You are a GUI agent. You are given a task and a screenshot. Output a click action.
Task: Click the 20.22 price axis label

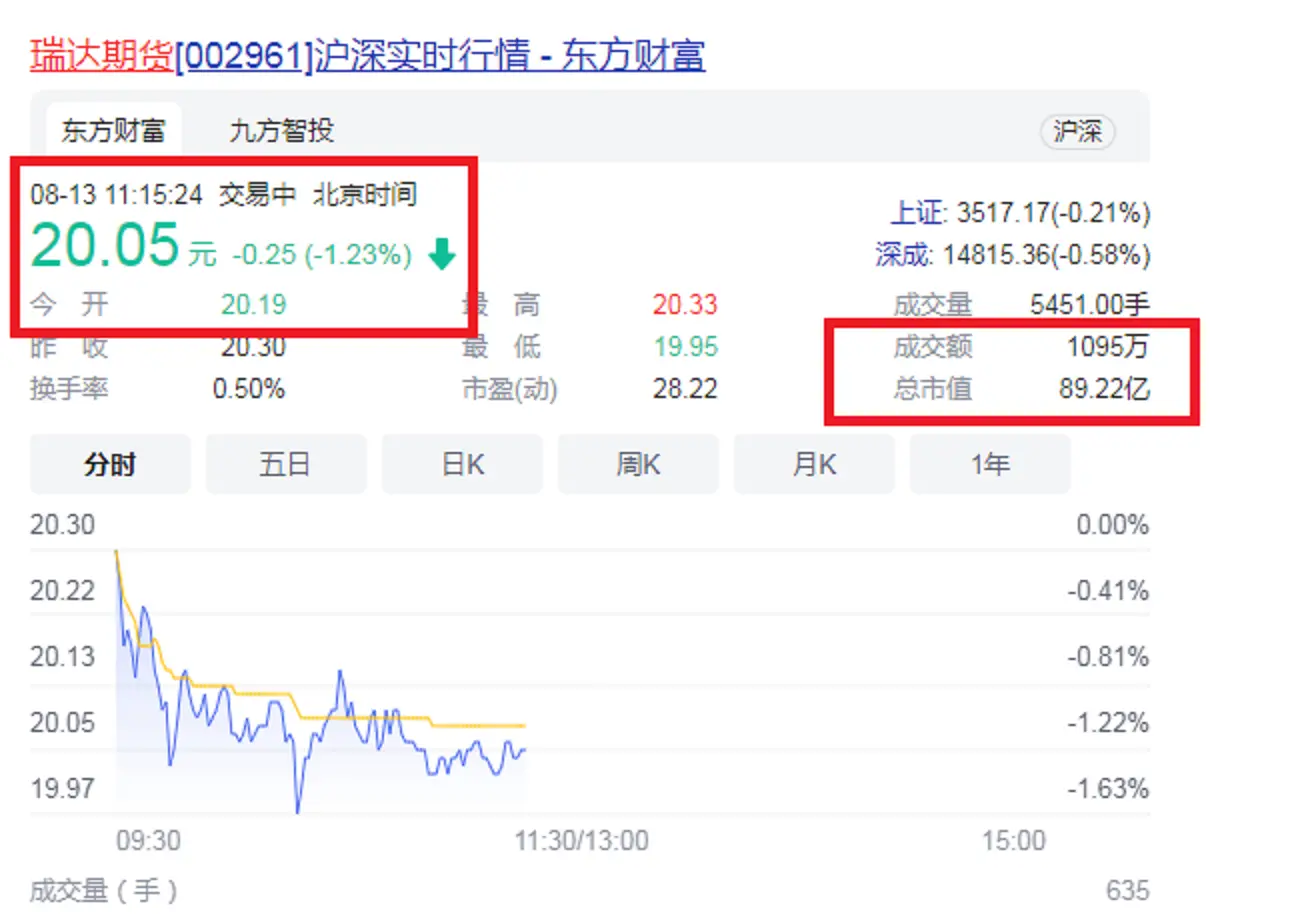coord(62,590)
